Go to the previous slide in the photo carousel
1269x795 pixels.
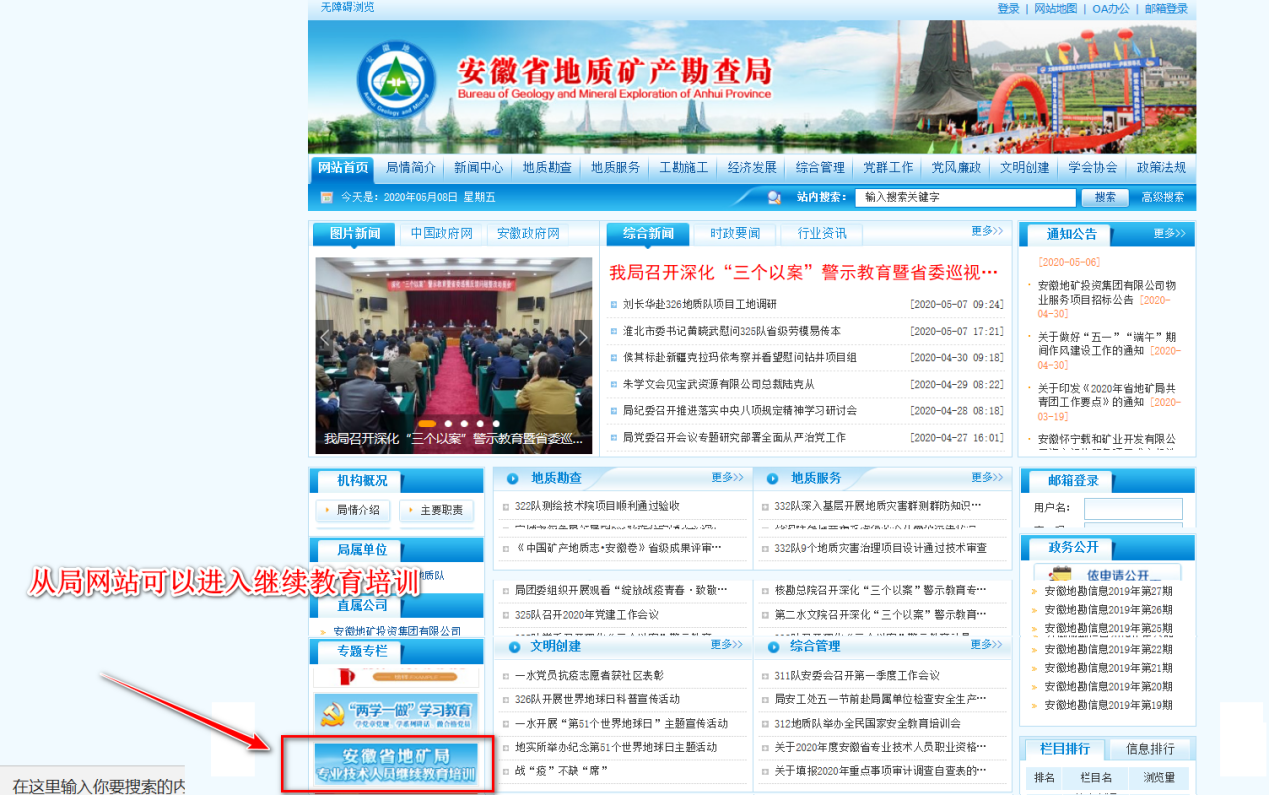coord(324,338)
